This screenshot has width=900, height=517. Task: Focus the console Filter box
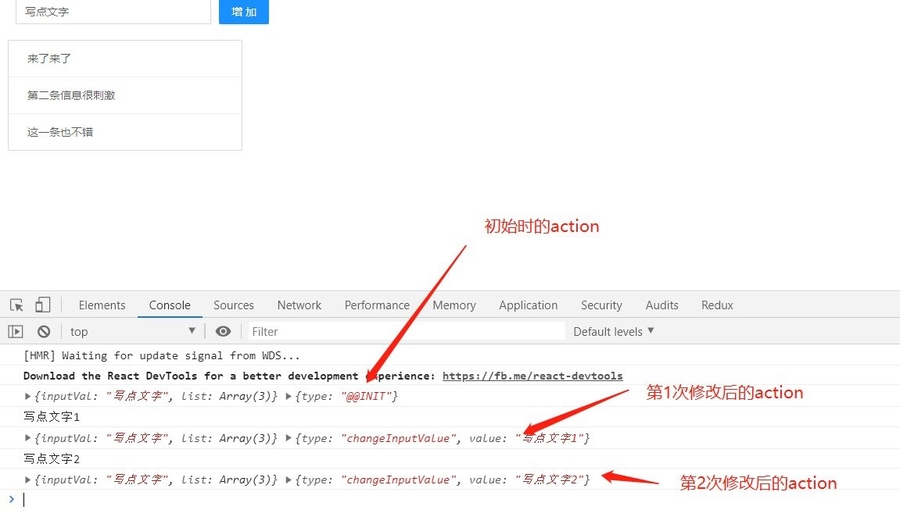[x=405, y=331]
